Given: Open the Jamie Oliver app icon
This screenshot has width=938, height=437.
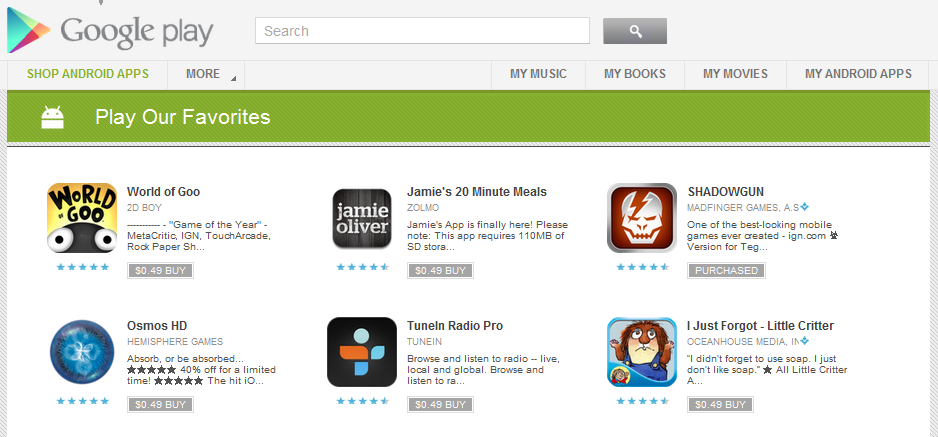Looking at the screenshot, I should (362, 218).
